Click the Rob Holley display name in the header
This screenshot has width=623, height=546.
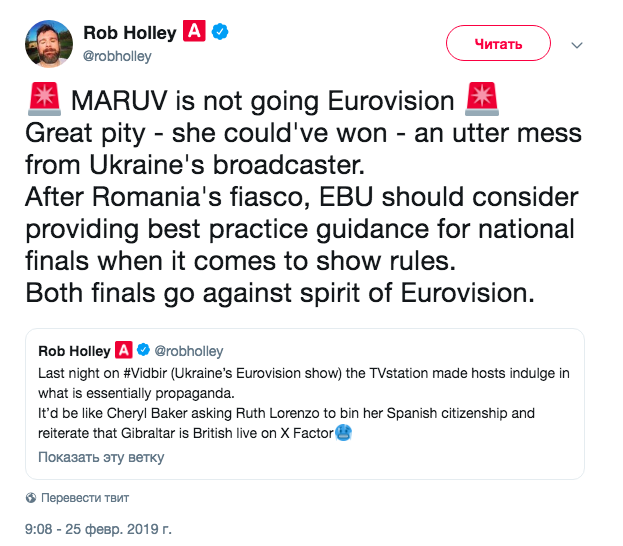(130, 33)
